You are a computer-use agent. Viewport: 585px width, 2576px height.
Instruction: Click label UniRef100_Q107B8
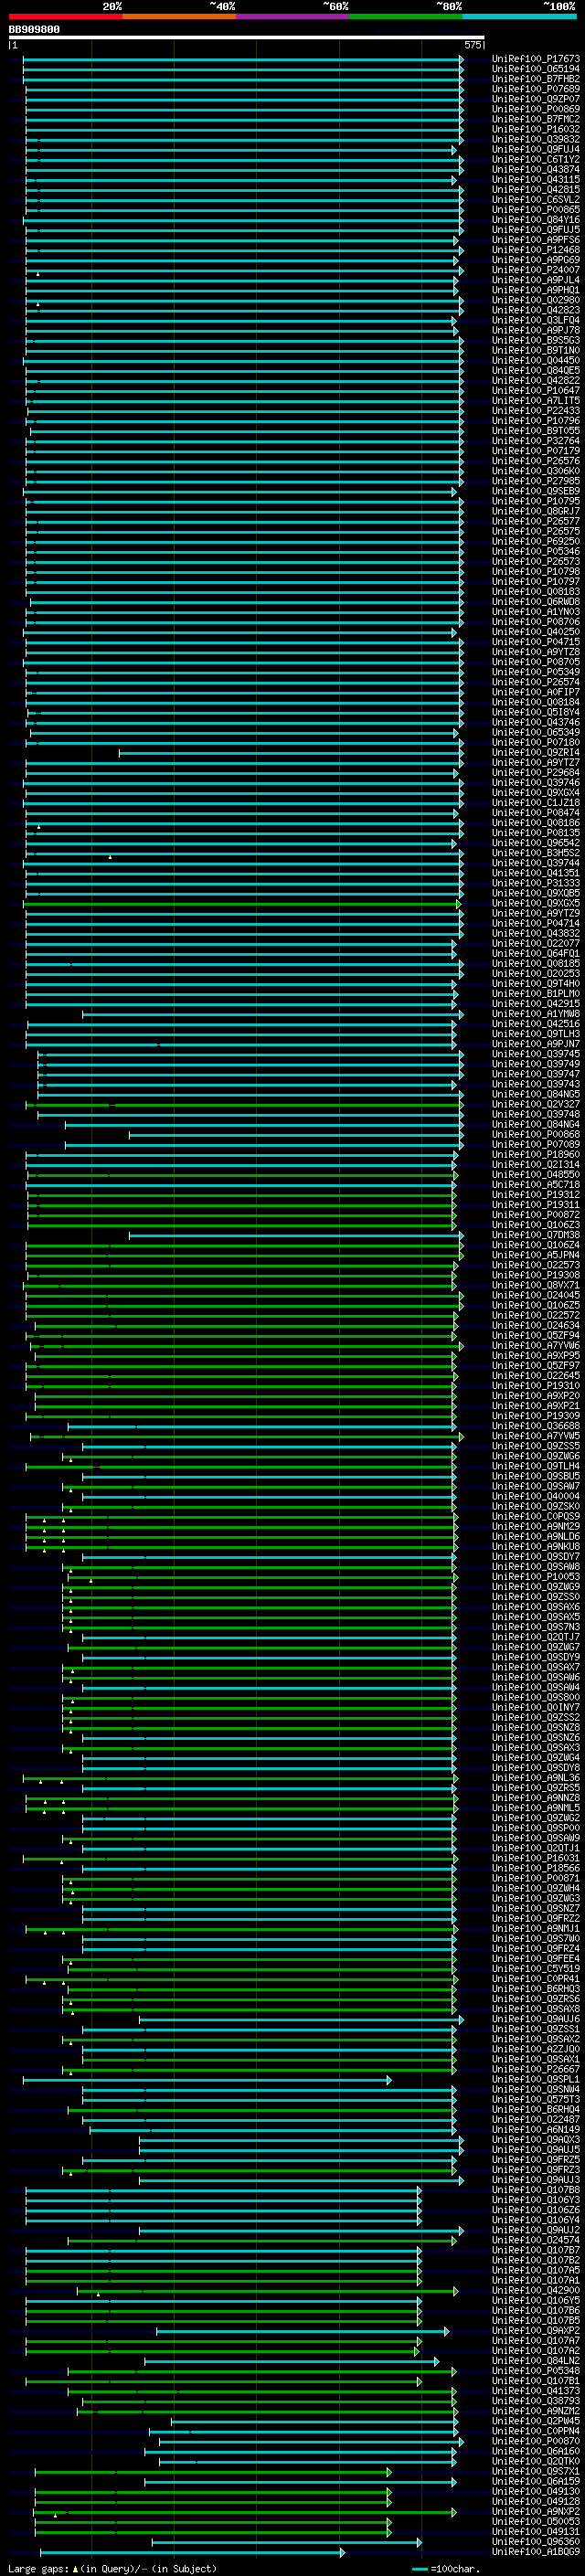click(536, 2189)
